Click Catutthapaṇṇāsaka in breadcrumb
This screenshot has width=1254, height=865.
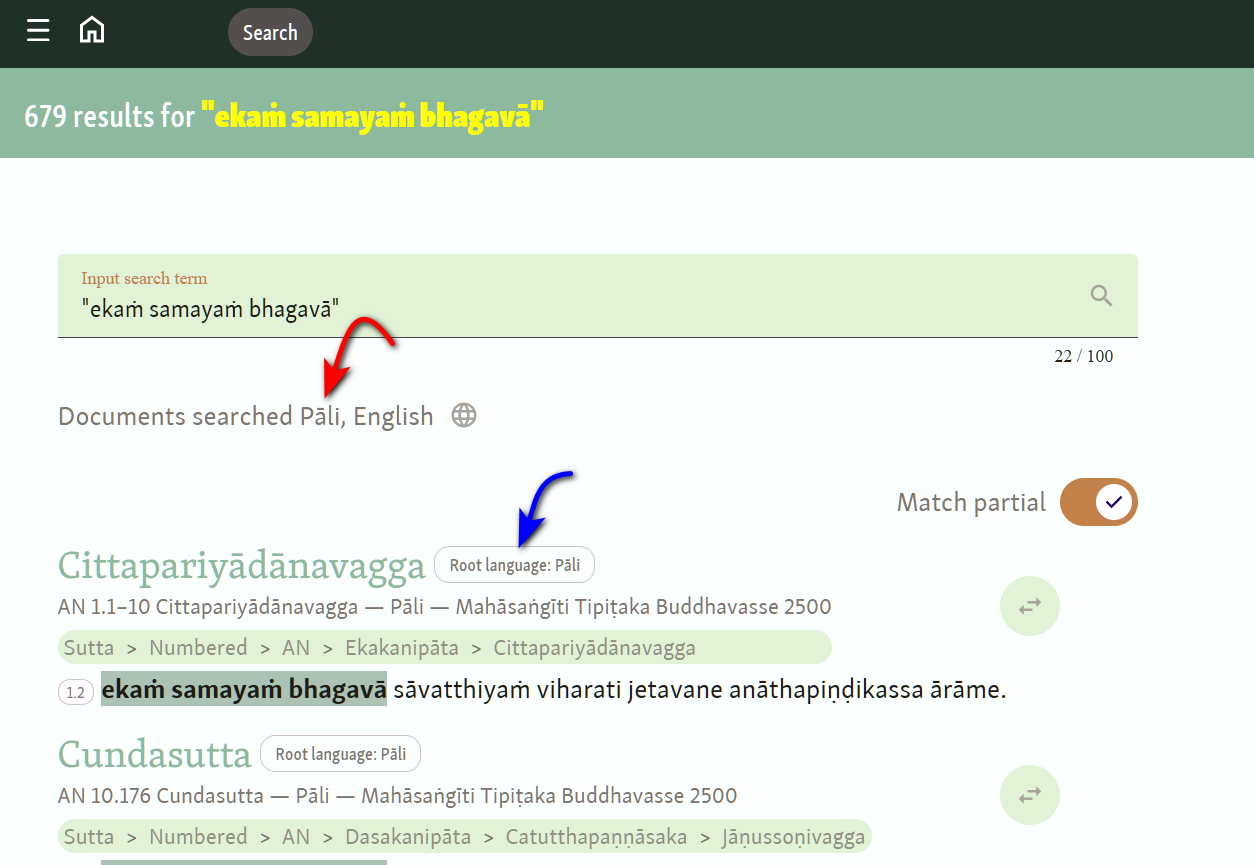[x=596, y=837]
